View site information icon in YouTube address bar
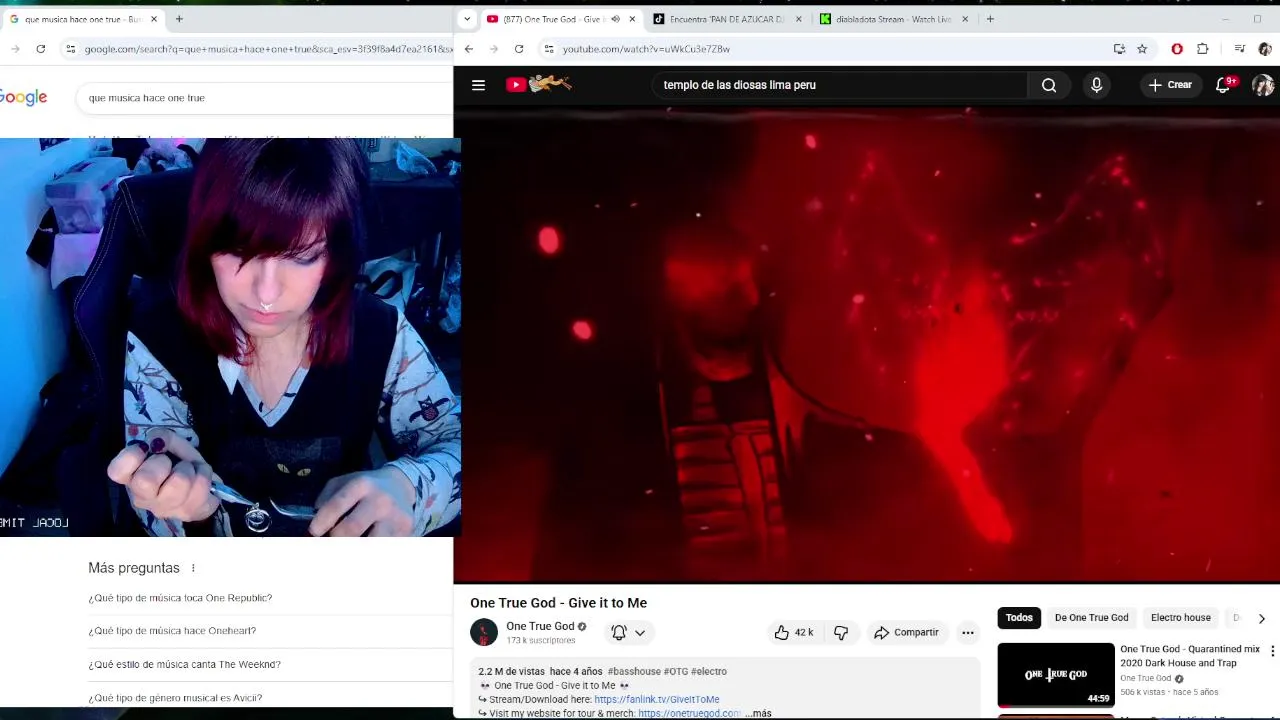 tap(548, 49)
